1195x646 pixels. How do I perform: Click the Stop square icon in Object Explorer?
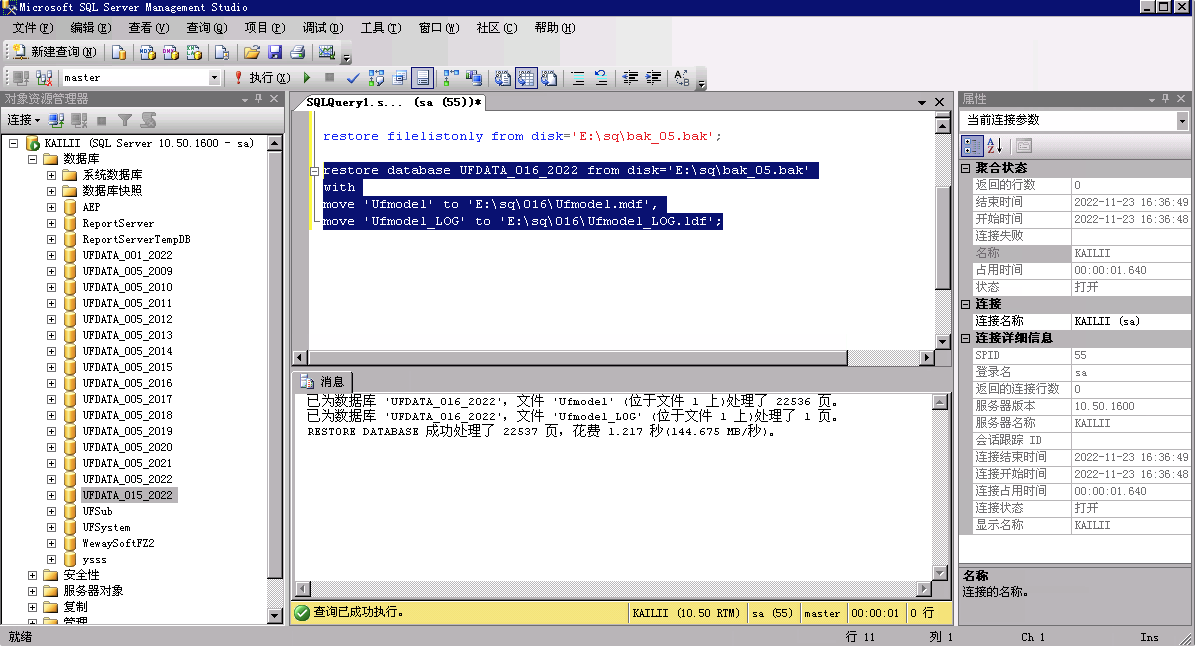(x=101, y=120)
